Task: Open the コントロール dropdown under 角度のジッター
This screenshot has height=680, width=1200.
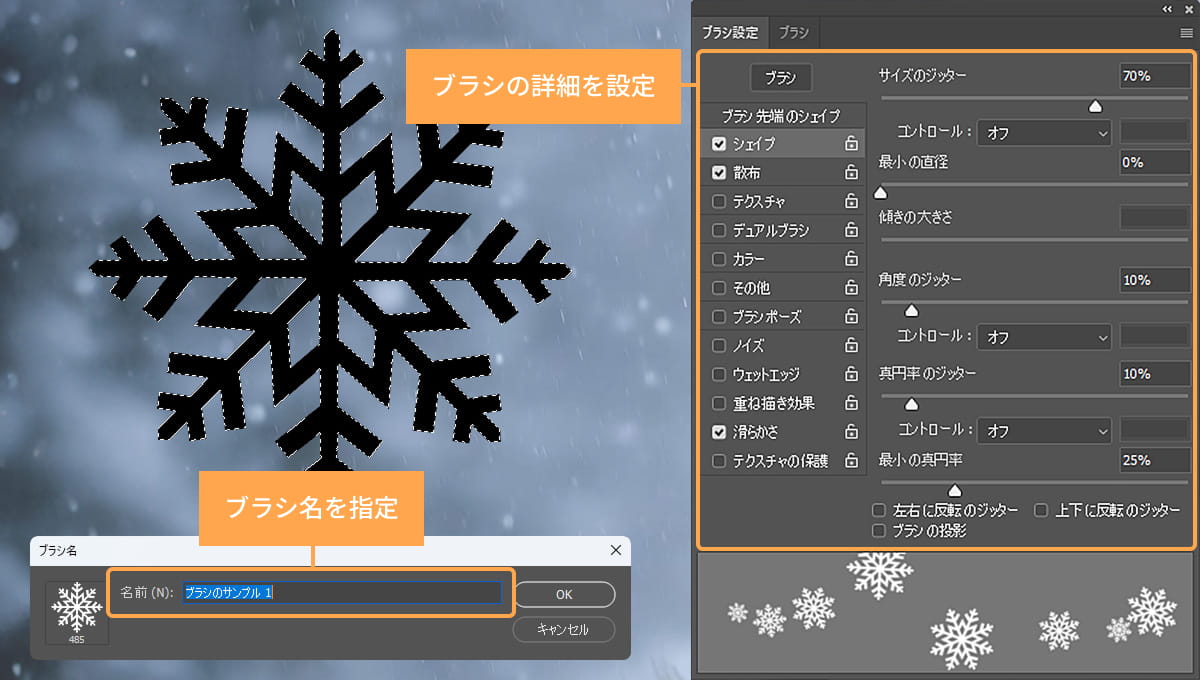Action: pyautogui.click(x=1043, y=337)
